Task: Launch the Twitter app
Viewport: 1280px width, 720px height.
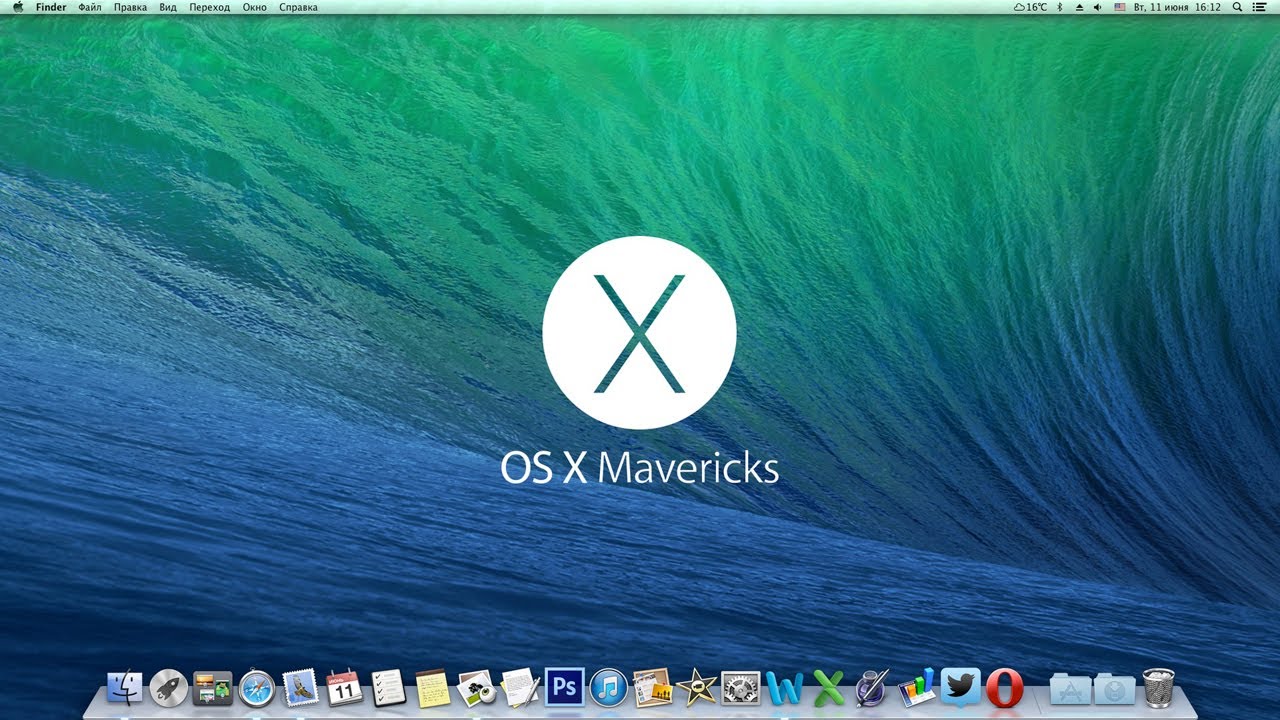Action: [960, 687]
